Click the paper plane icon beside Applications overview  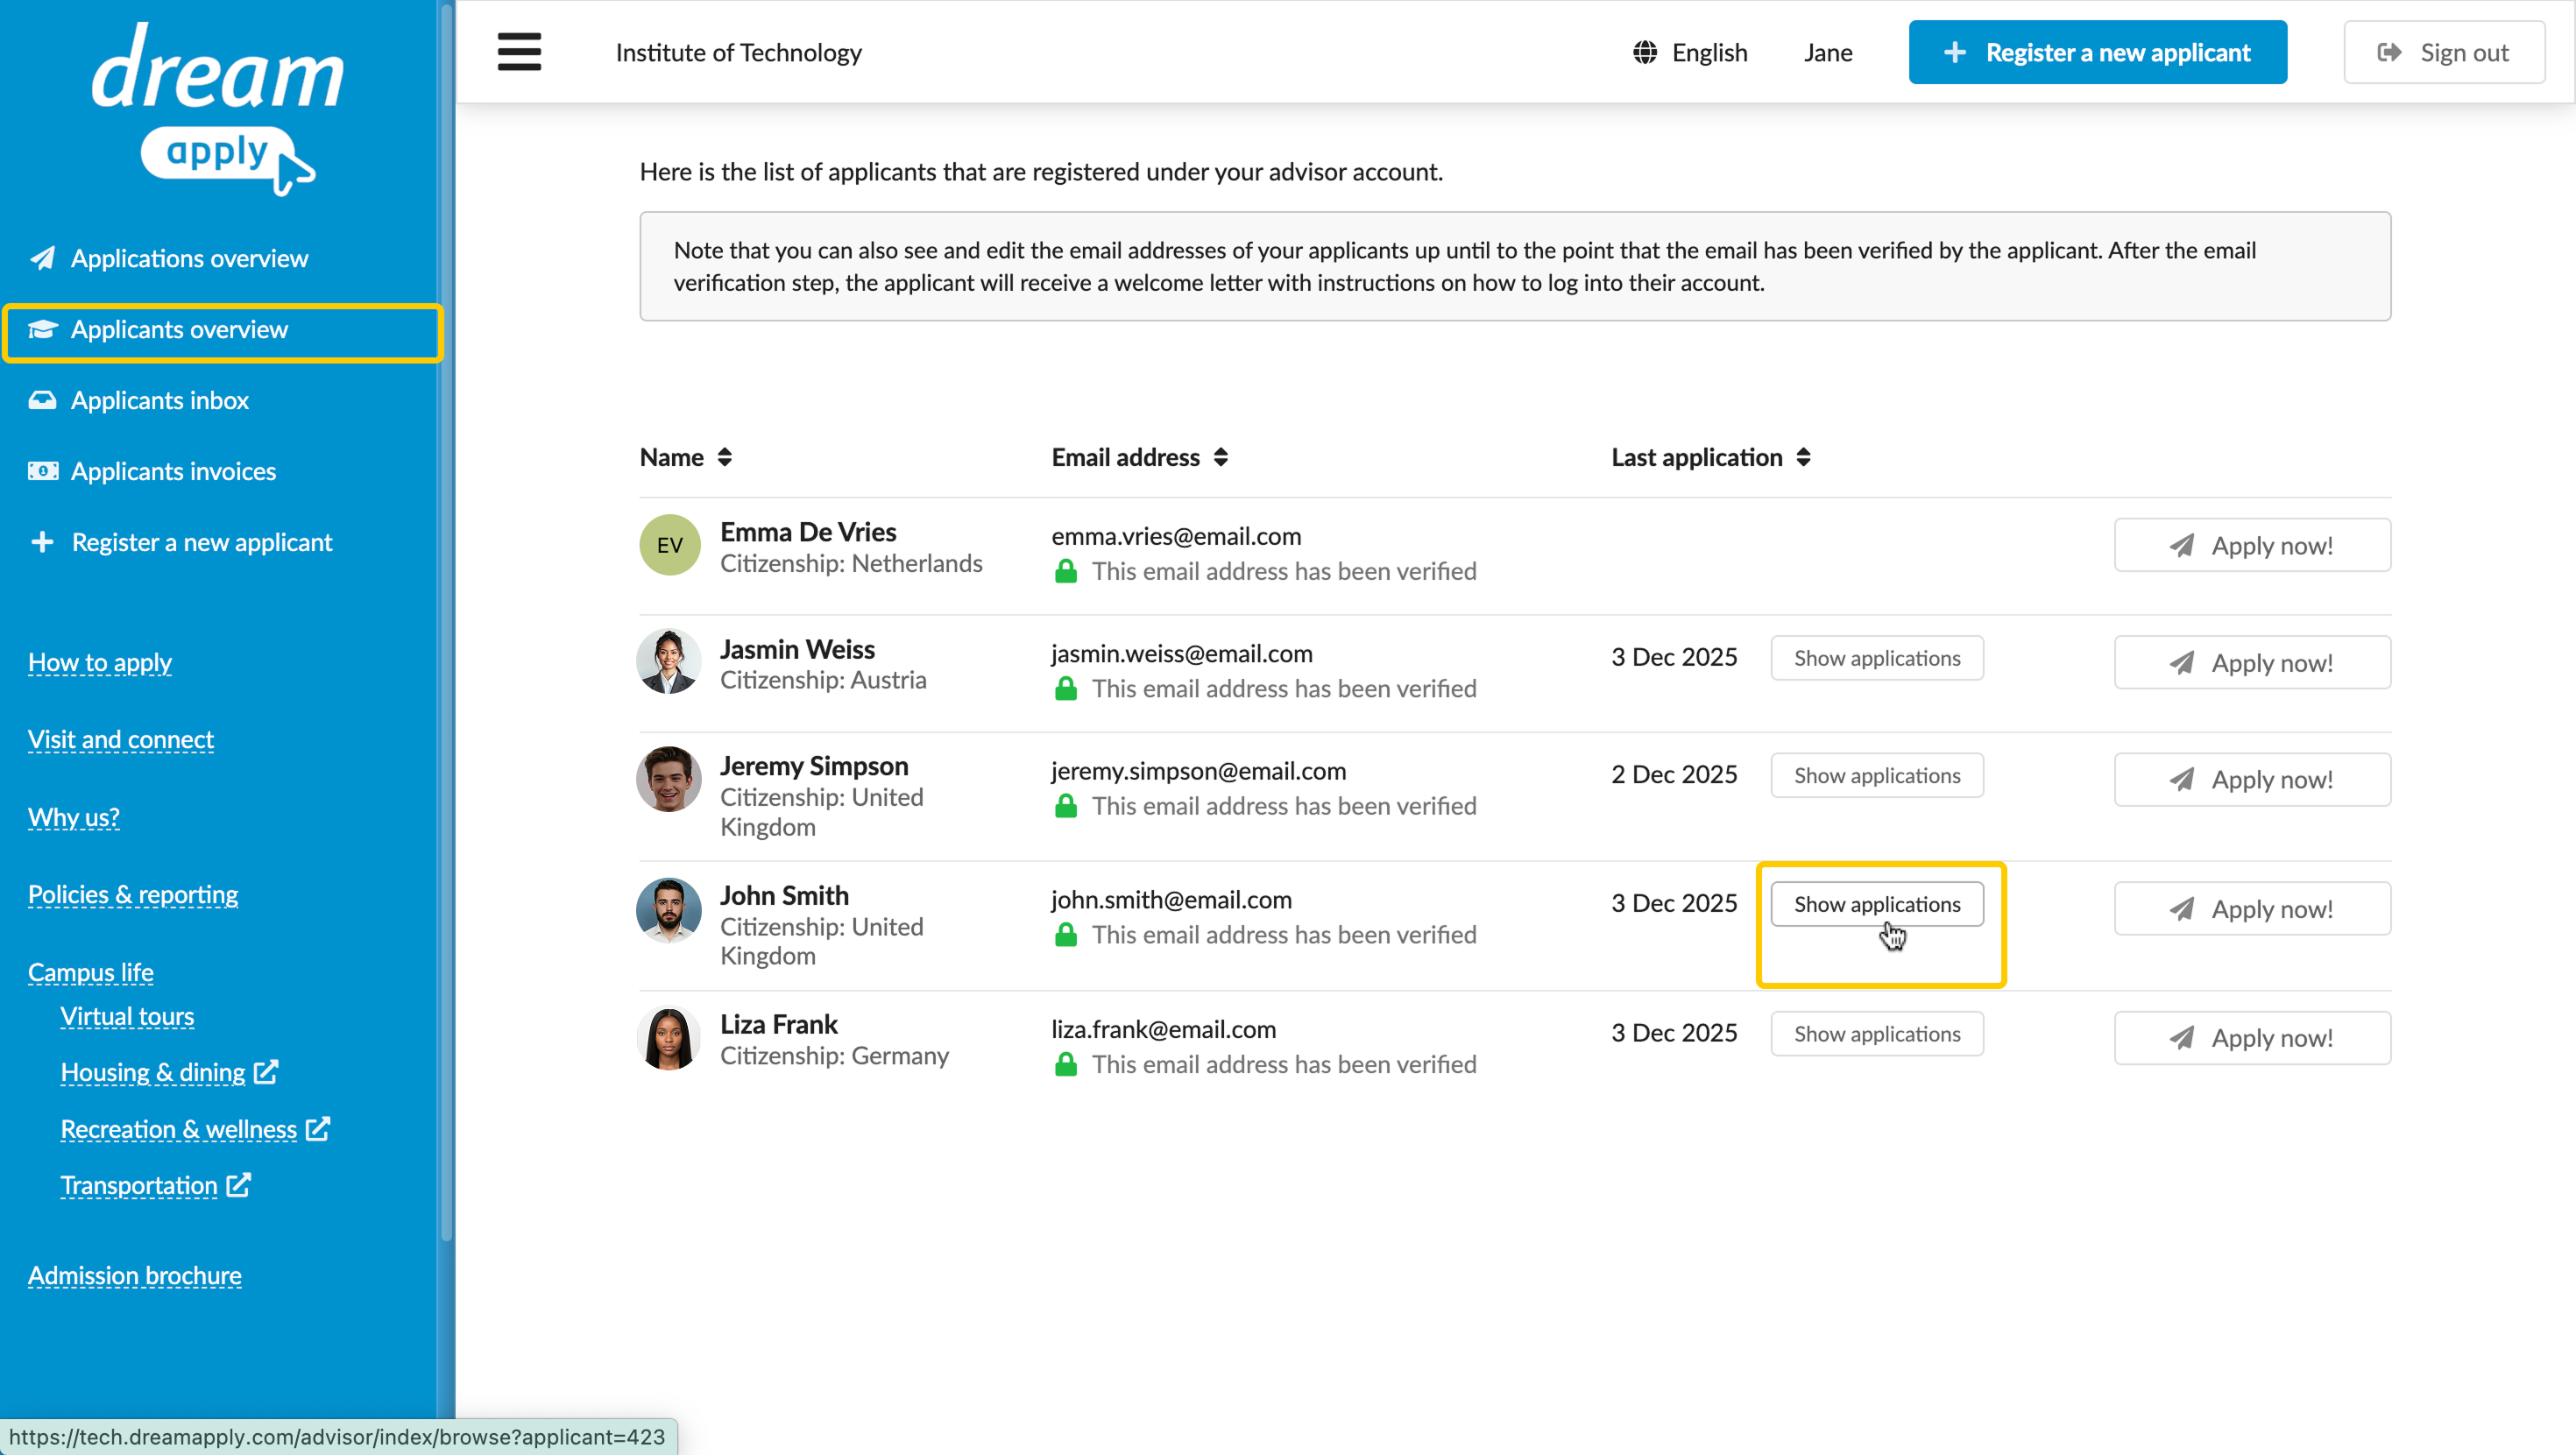pos(43,258)
